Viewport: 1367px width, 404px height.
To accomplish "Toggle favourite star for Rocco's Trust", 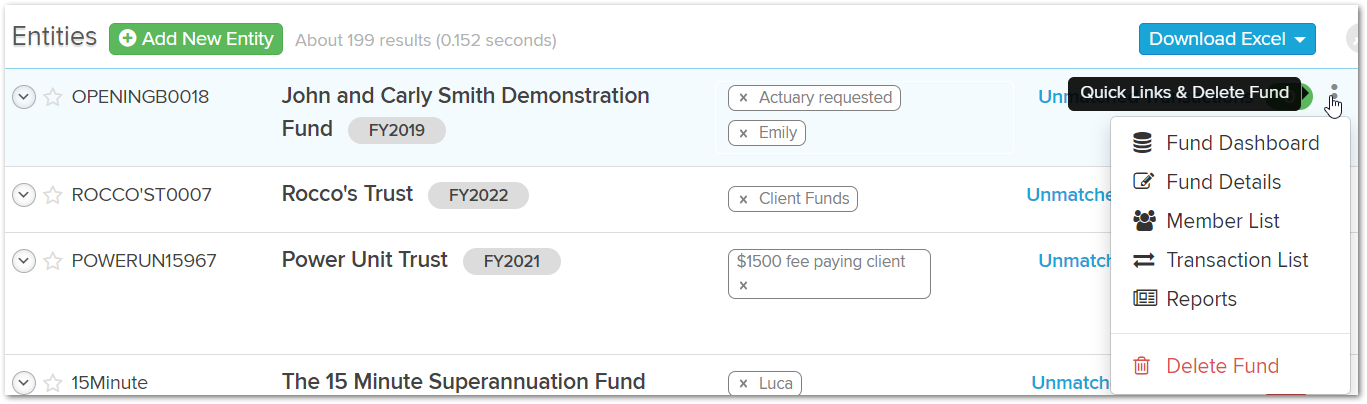I will pos(53,195).
